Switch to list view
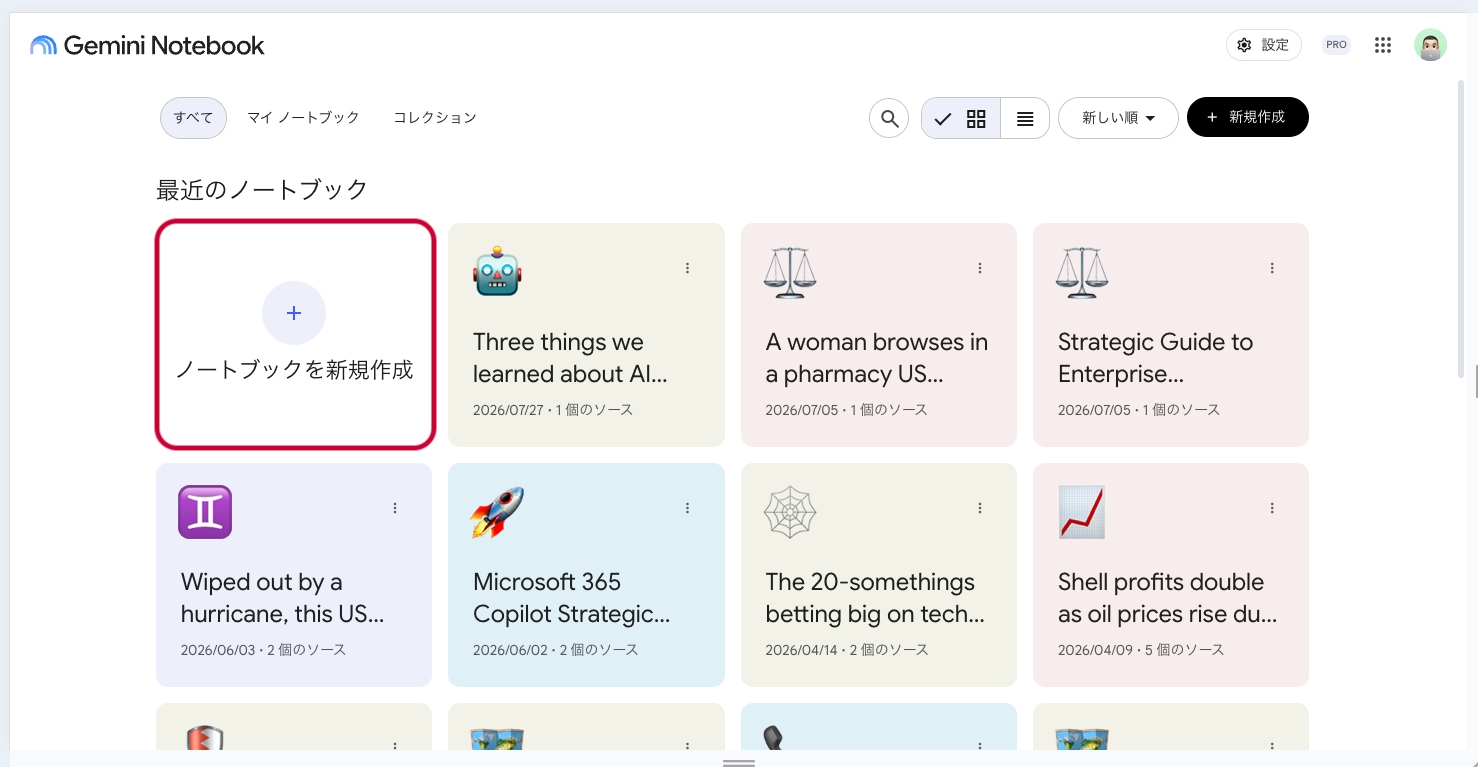Image resolution: width=1478 pixels, height=767 pixels. [1025, 118]
